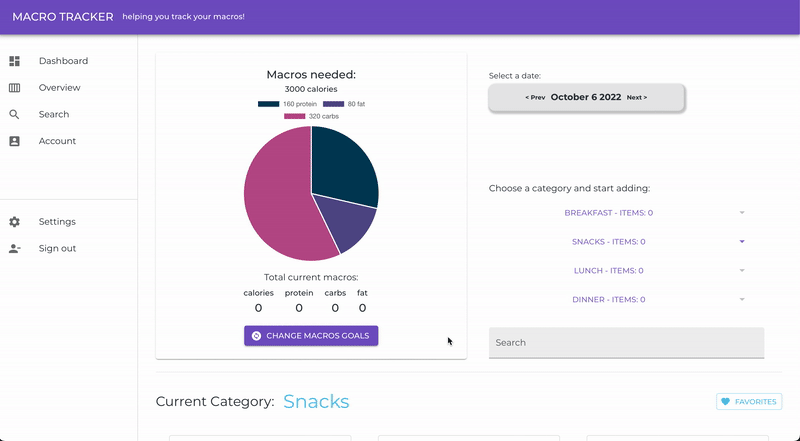800x441 pixels.
Task: Click the Total current macros label
Action: (311, 277)
